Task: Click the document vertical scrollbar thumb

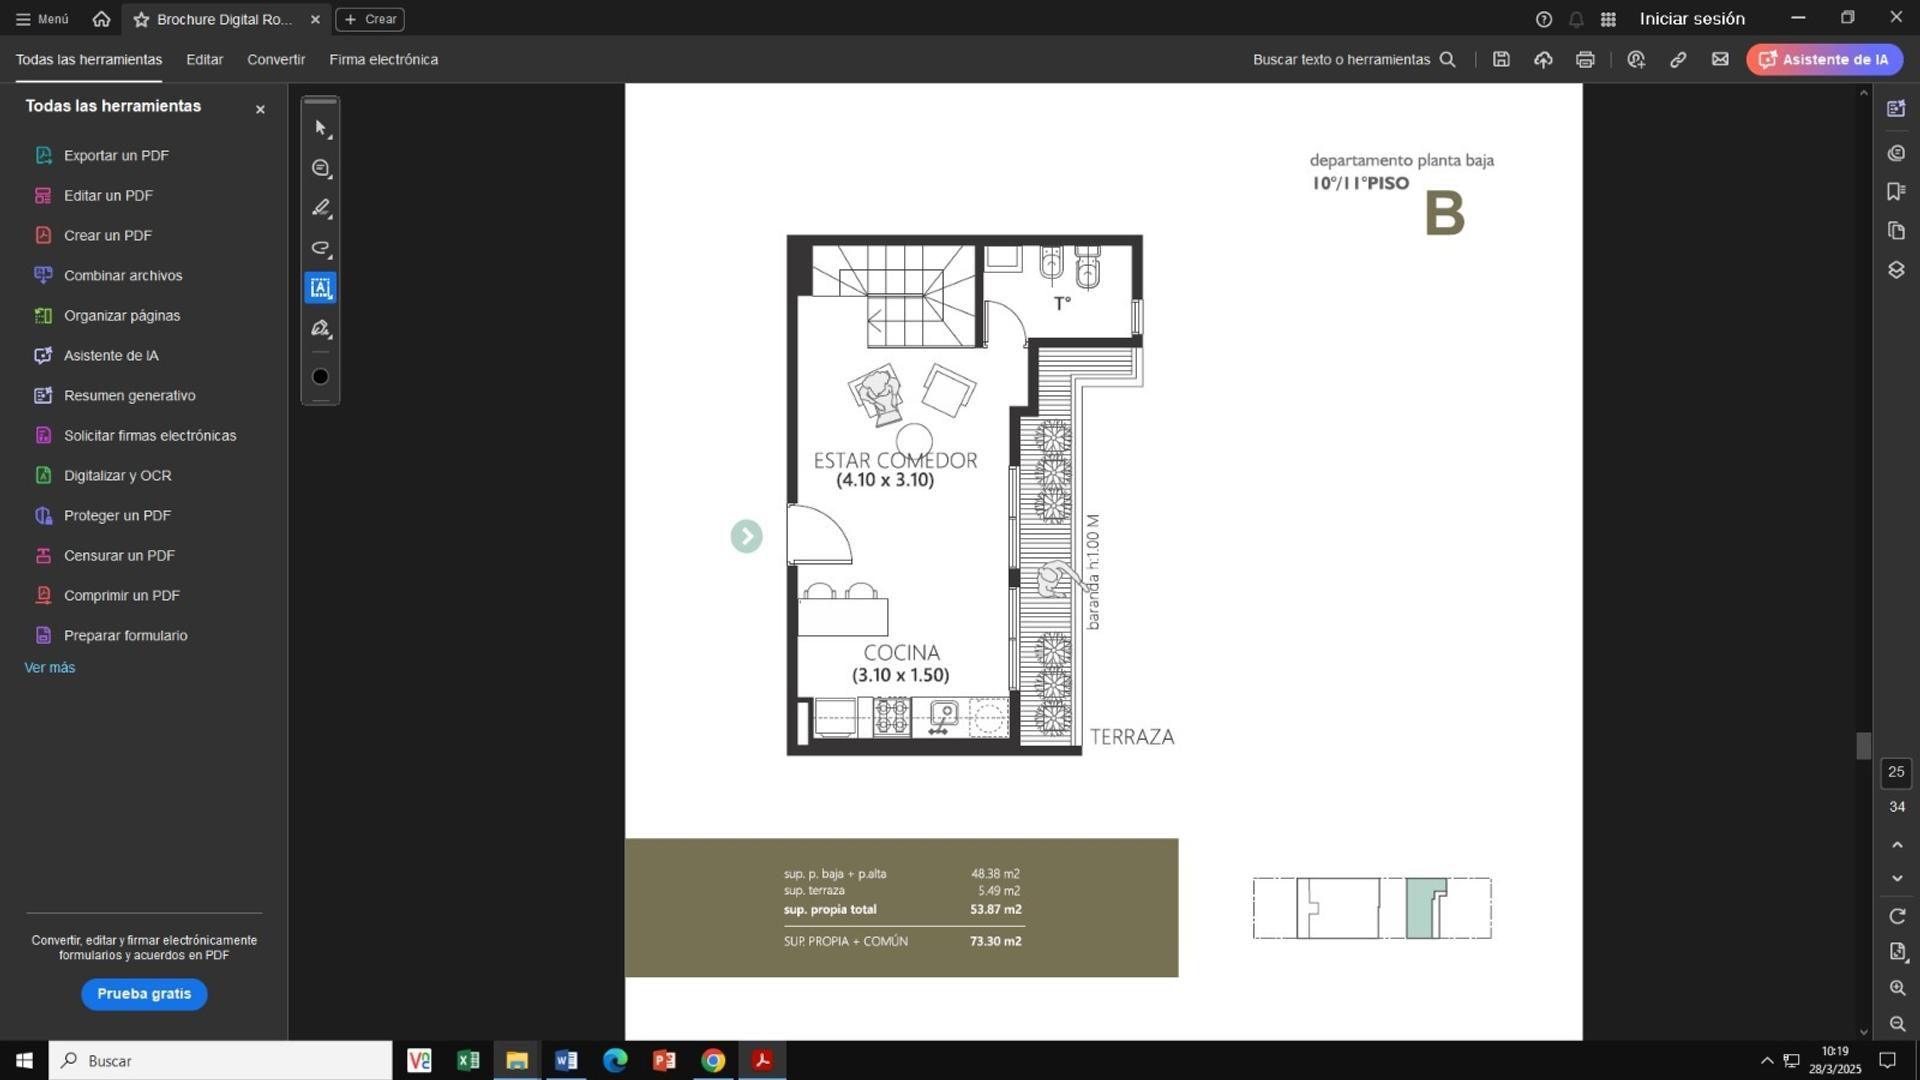Action: [x=1863, y=746]
